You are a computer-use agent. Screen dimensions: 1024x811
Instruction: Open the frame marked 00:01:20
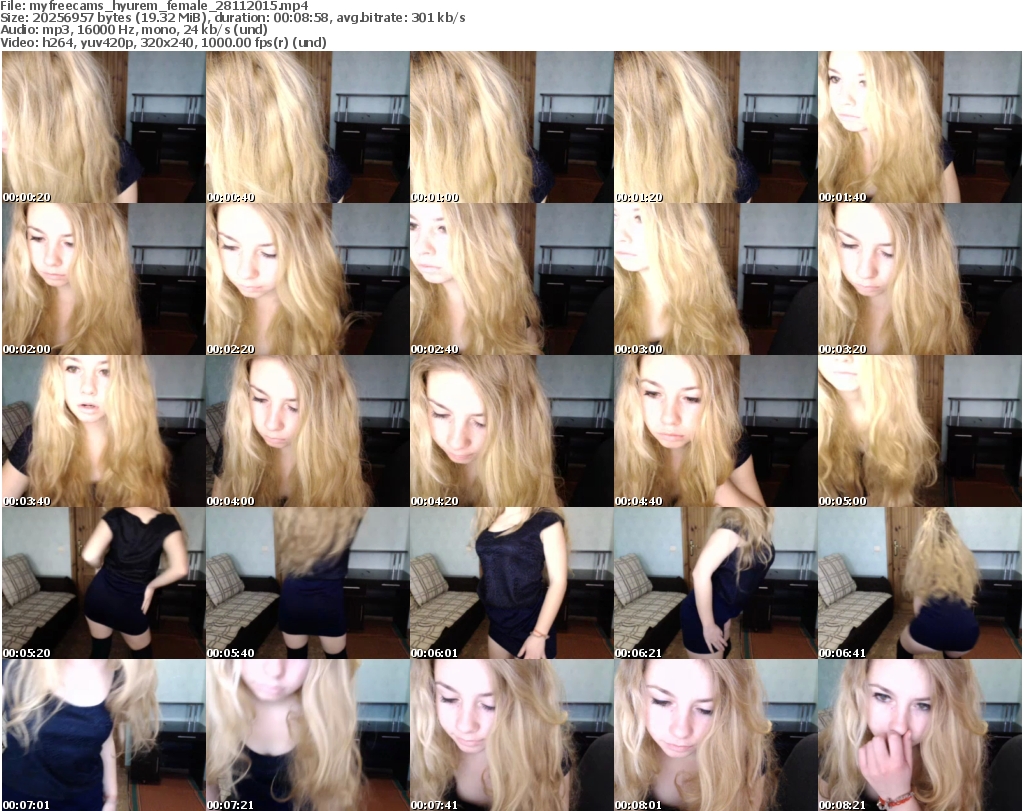715,127
